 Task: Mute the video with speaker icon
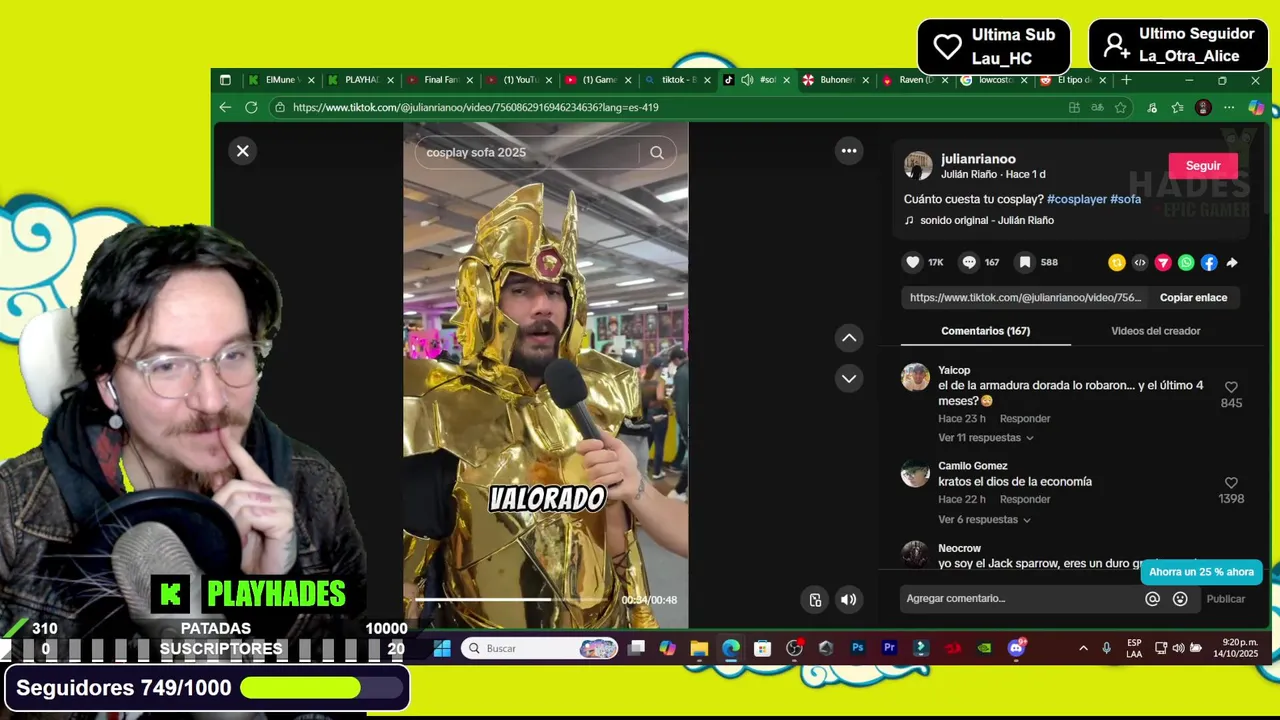point(848,600)
